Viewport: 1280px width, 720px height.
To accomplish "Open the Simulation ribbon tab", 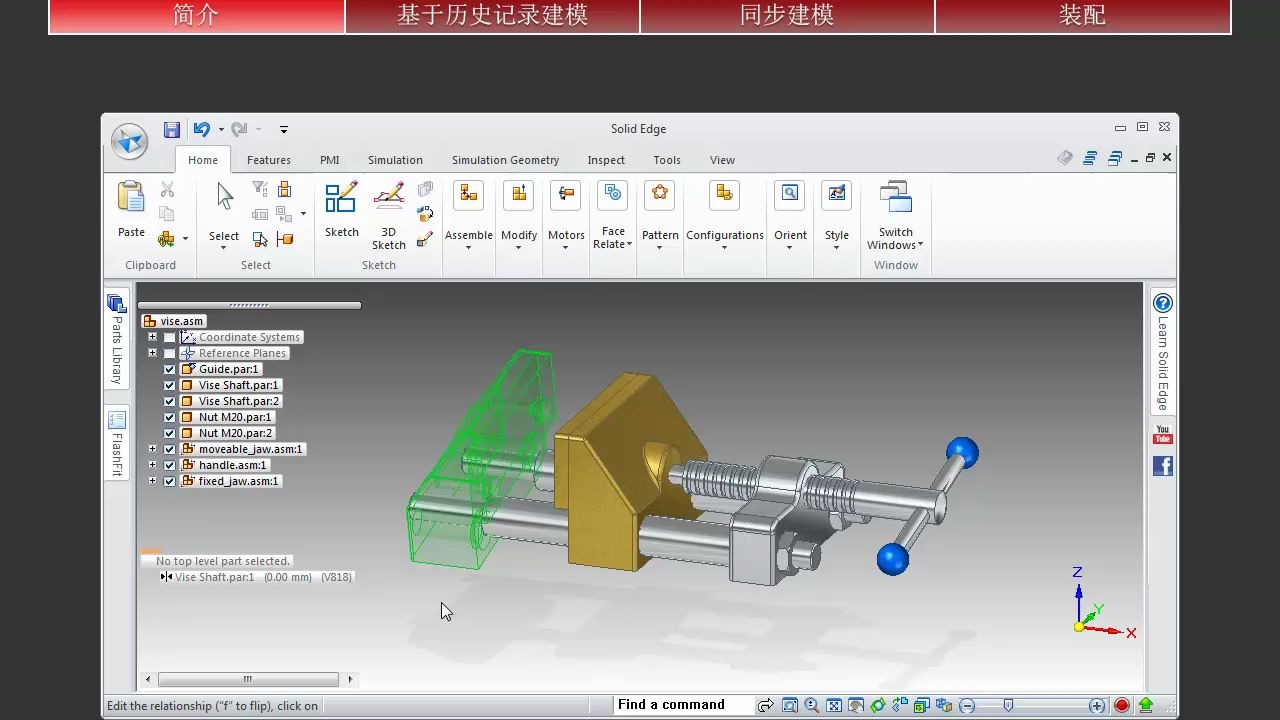I will 395,160.
